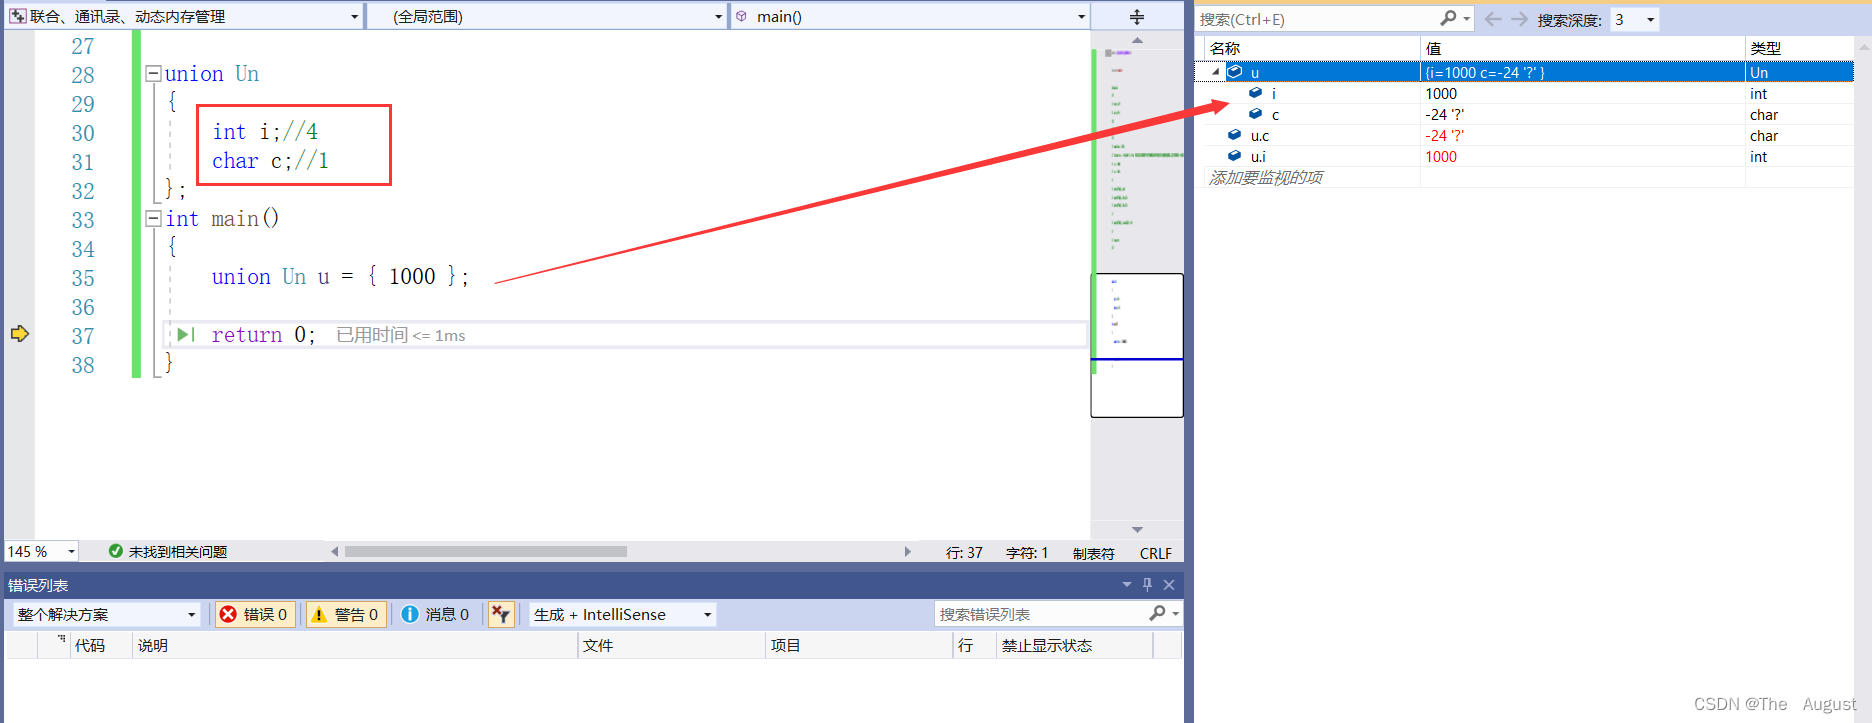The image size is (1872, 723).
Task: Click the CRLF line ending indicator
Action: click(1155, 552)
